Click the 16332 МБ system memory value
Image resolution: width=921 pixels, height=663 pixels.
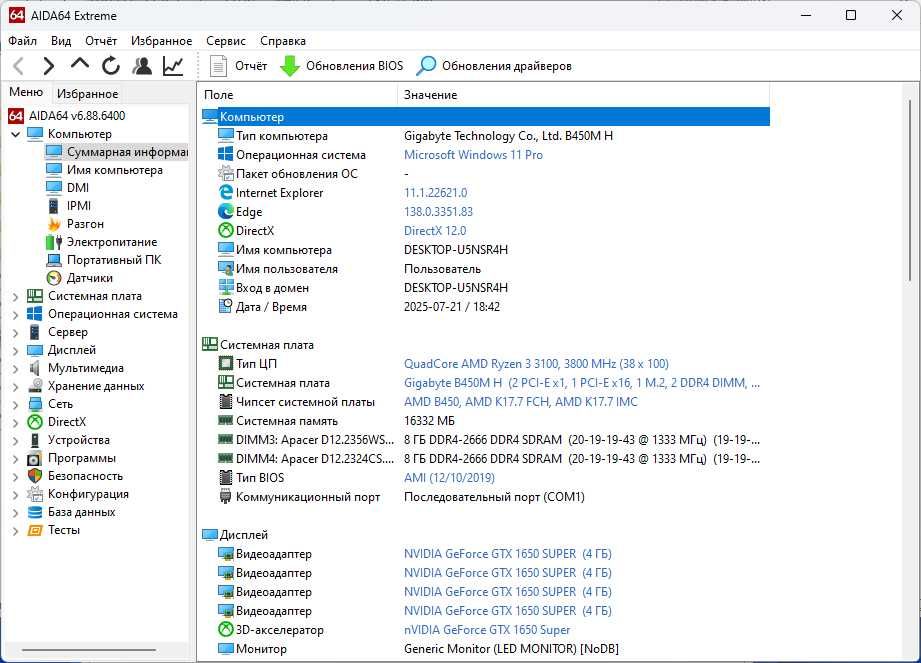[x=429, y=420]
